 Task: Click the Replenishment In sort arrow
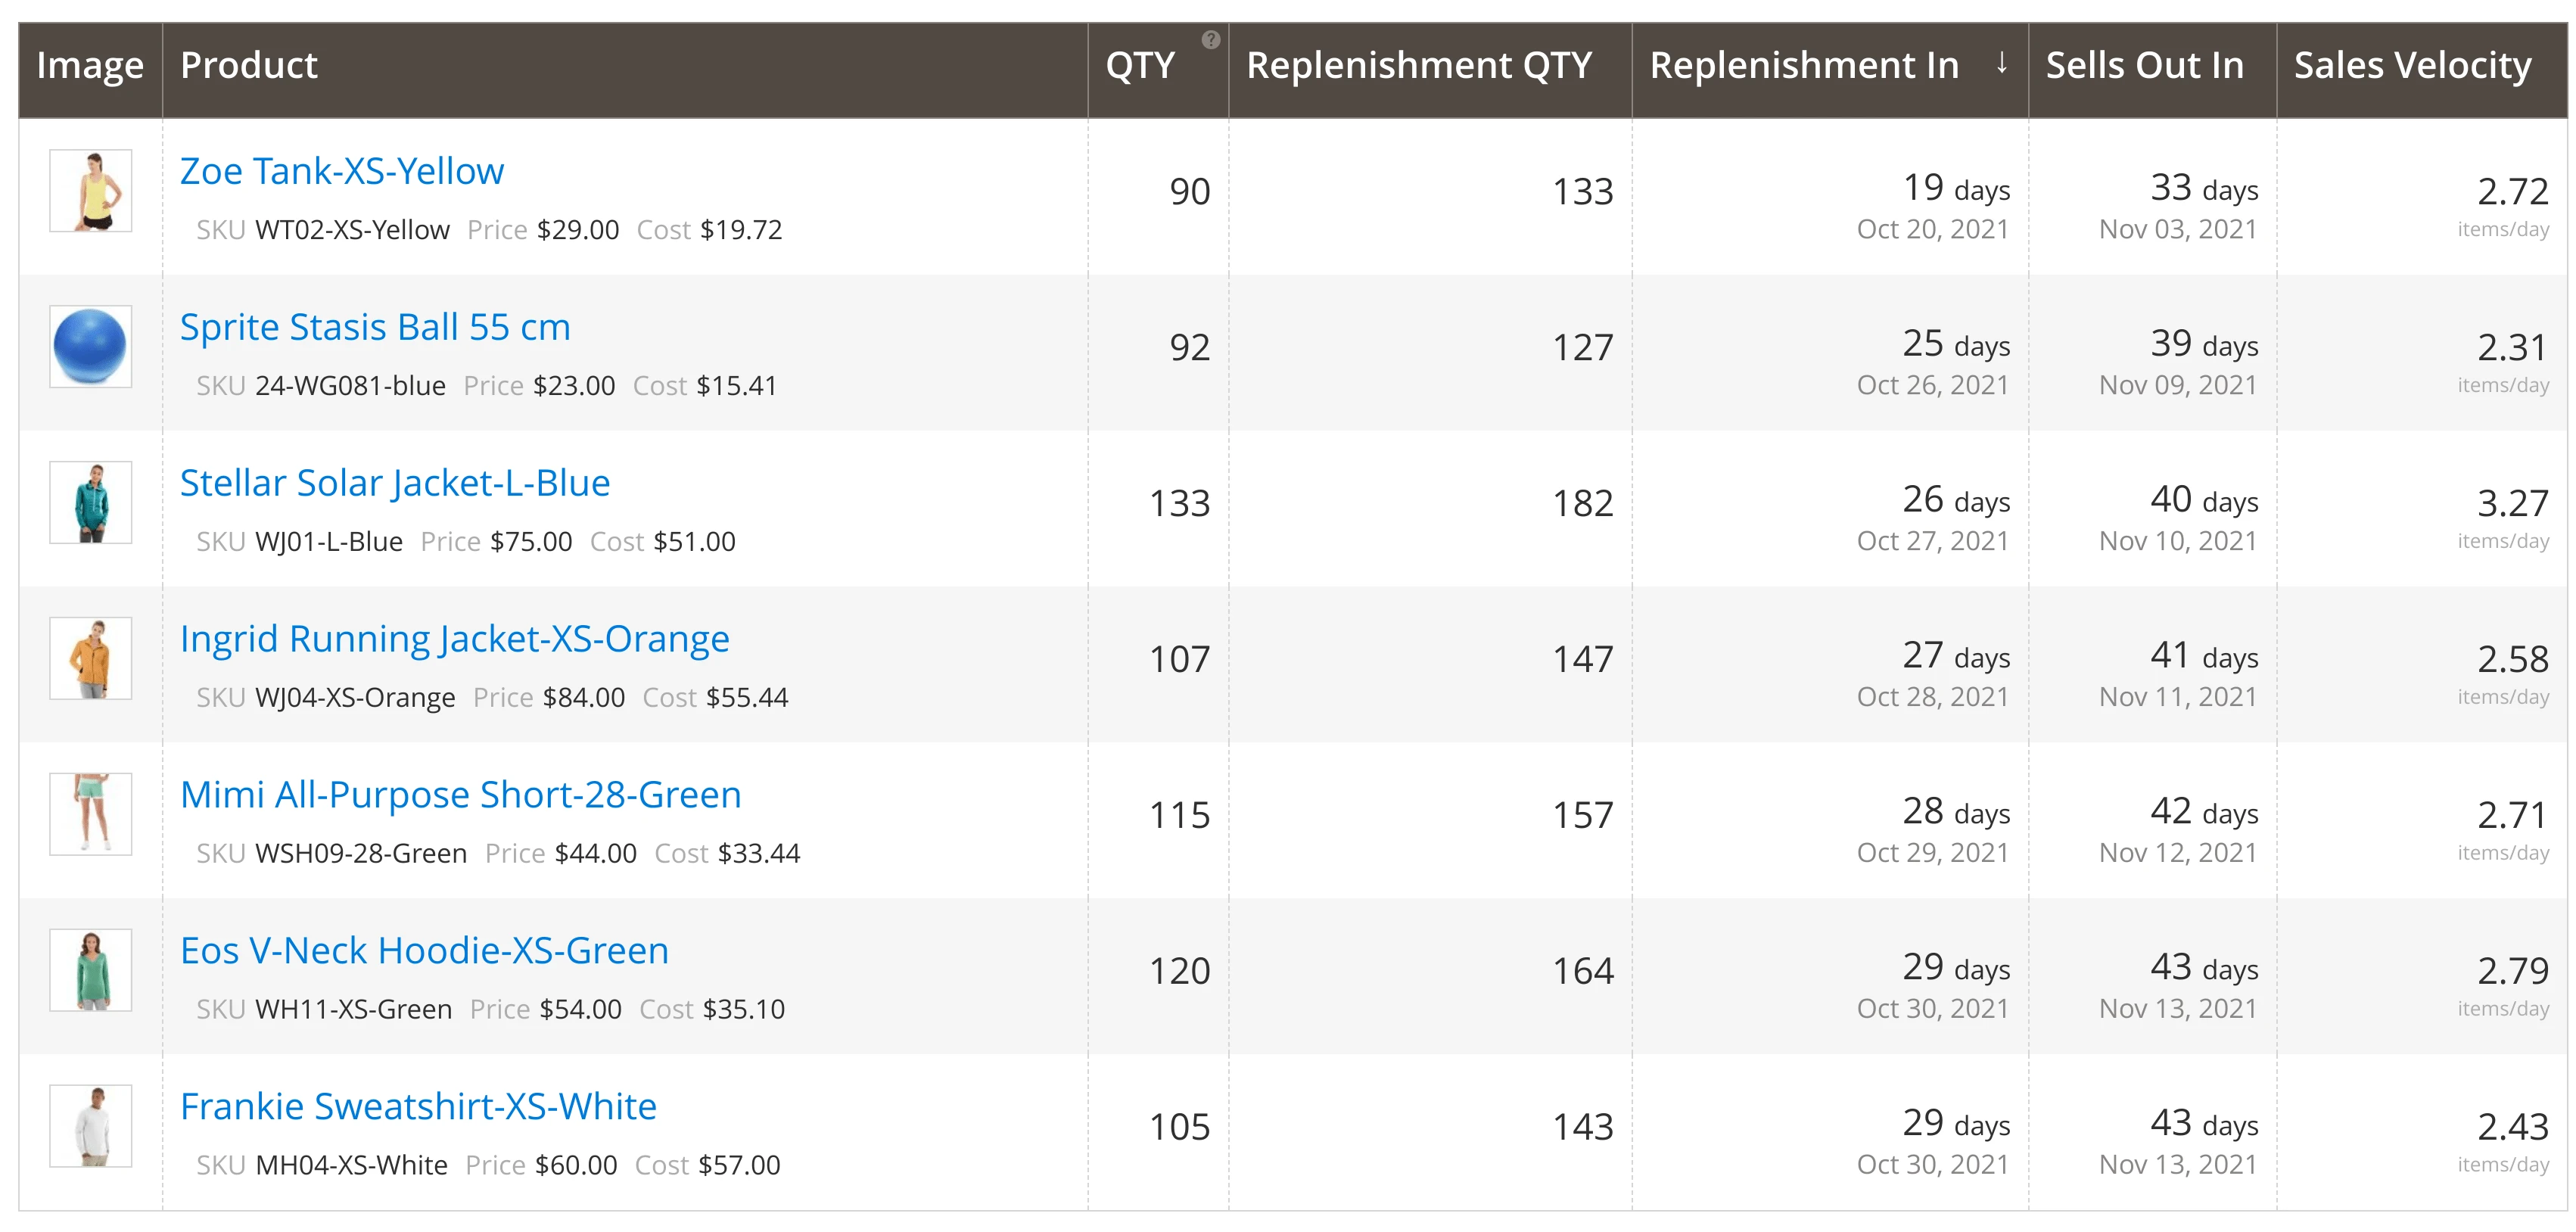point(2001,64)
